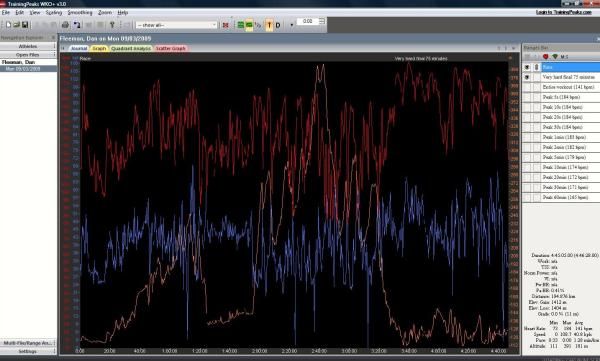This screenshot has width=600, height=361.
Task: Open the Scaling menu
Action: click(54, 13)
